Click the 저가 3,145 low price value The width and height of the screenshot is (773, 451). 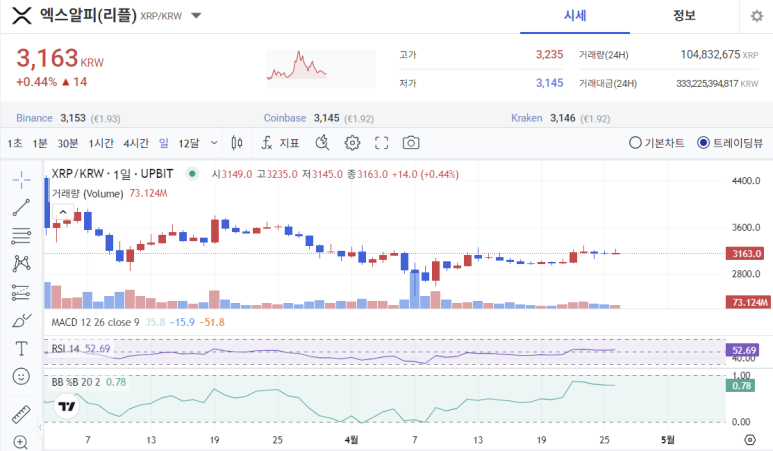click(549, 83)
